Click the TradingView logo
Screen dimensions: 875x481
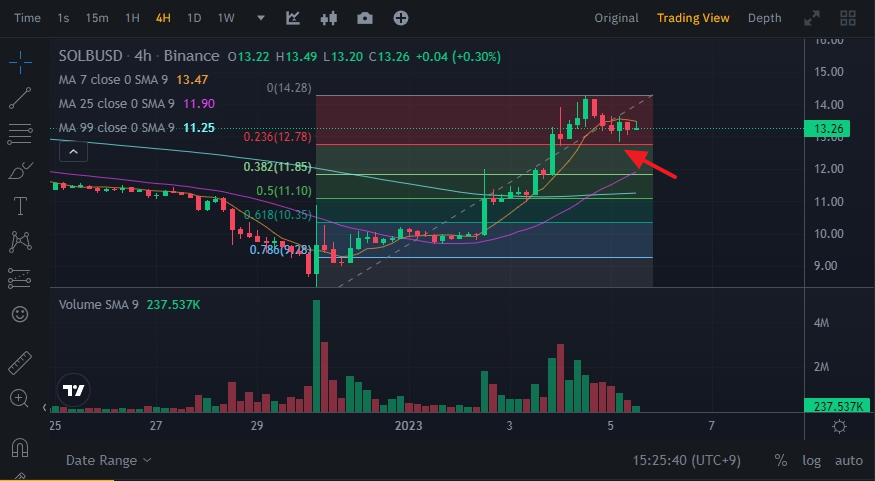click(x=73, y=390)
